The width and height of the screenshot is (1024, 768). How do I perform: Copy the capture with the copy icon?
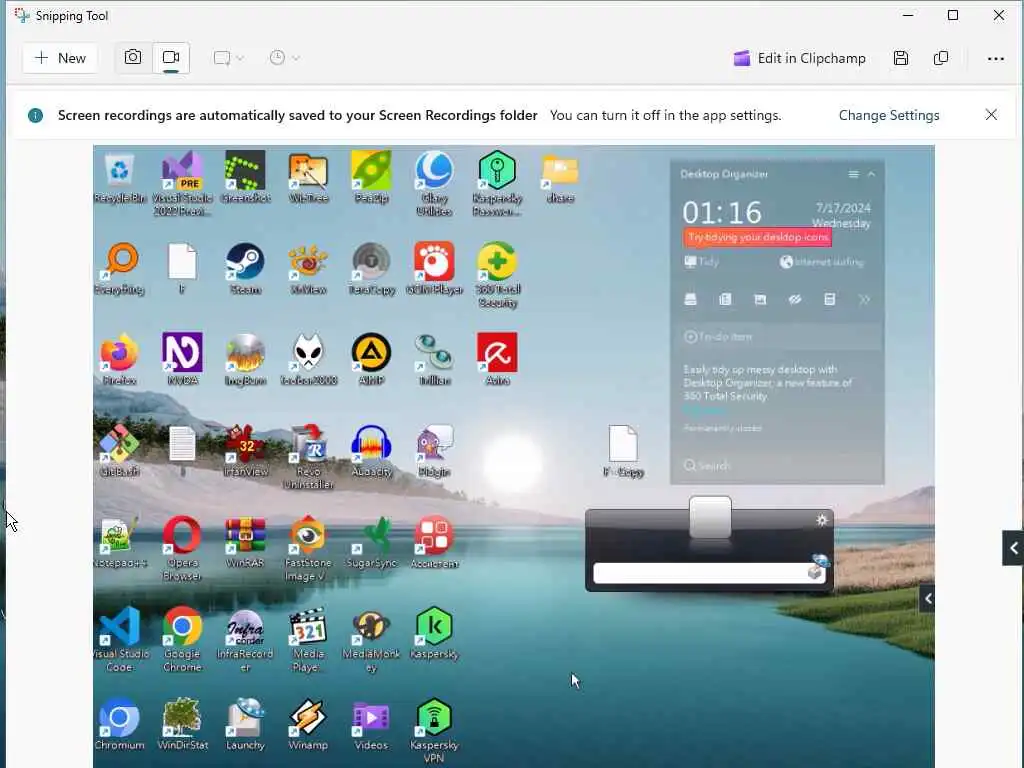(941, 58)
